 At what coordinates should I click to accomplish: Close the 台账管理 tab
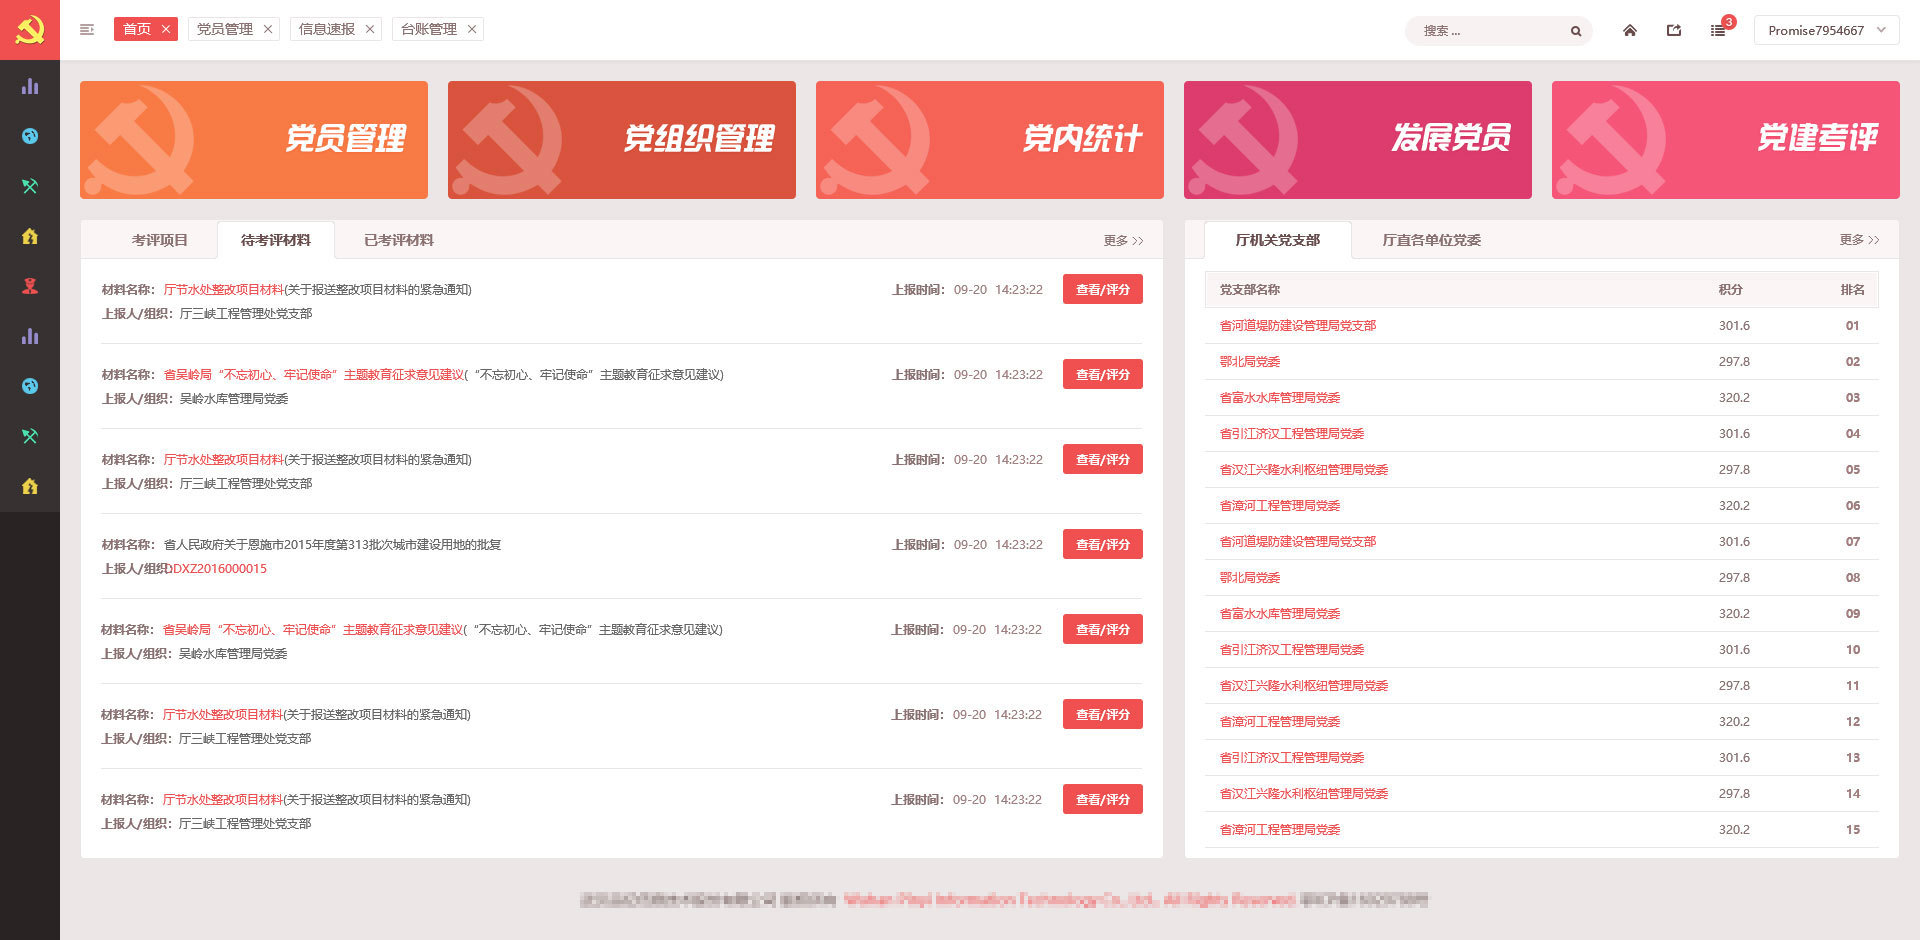(472, 29)
